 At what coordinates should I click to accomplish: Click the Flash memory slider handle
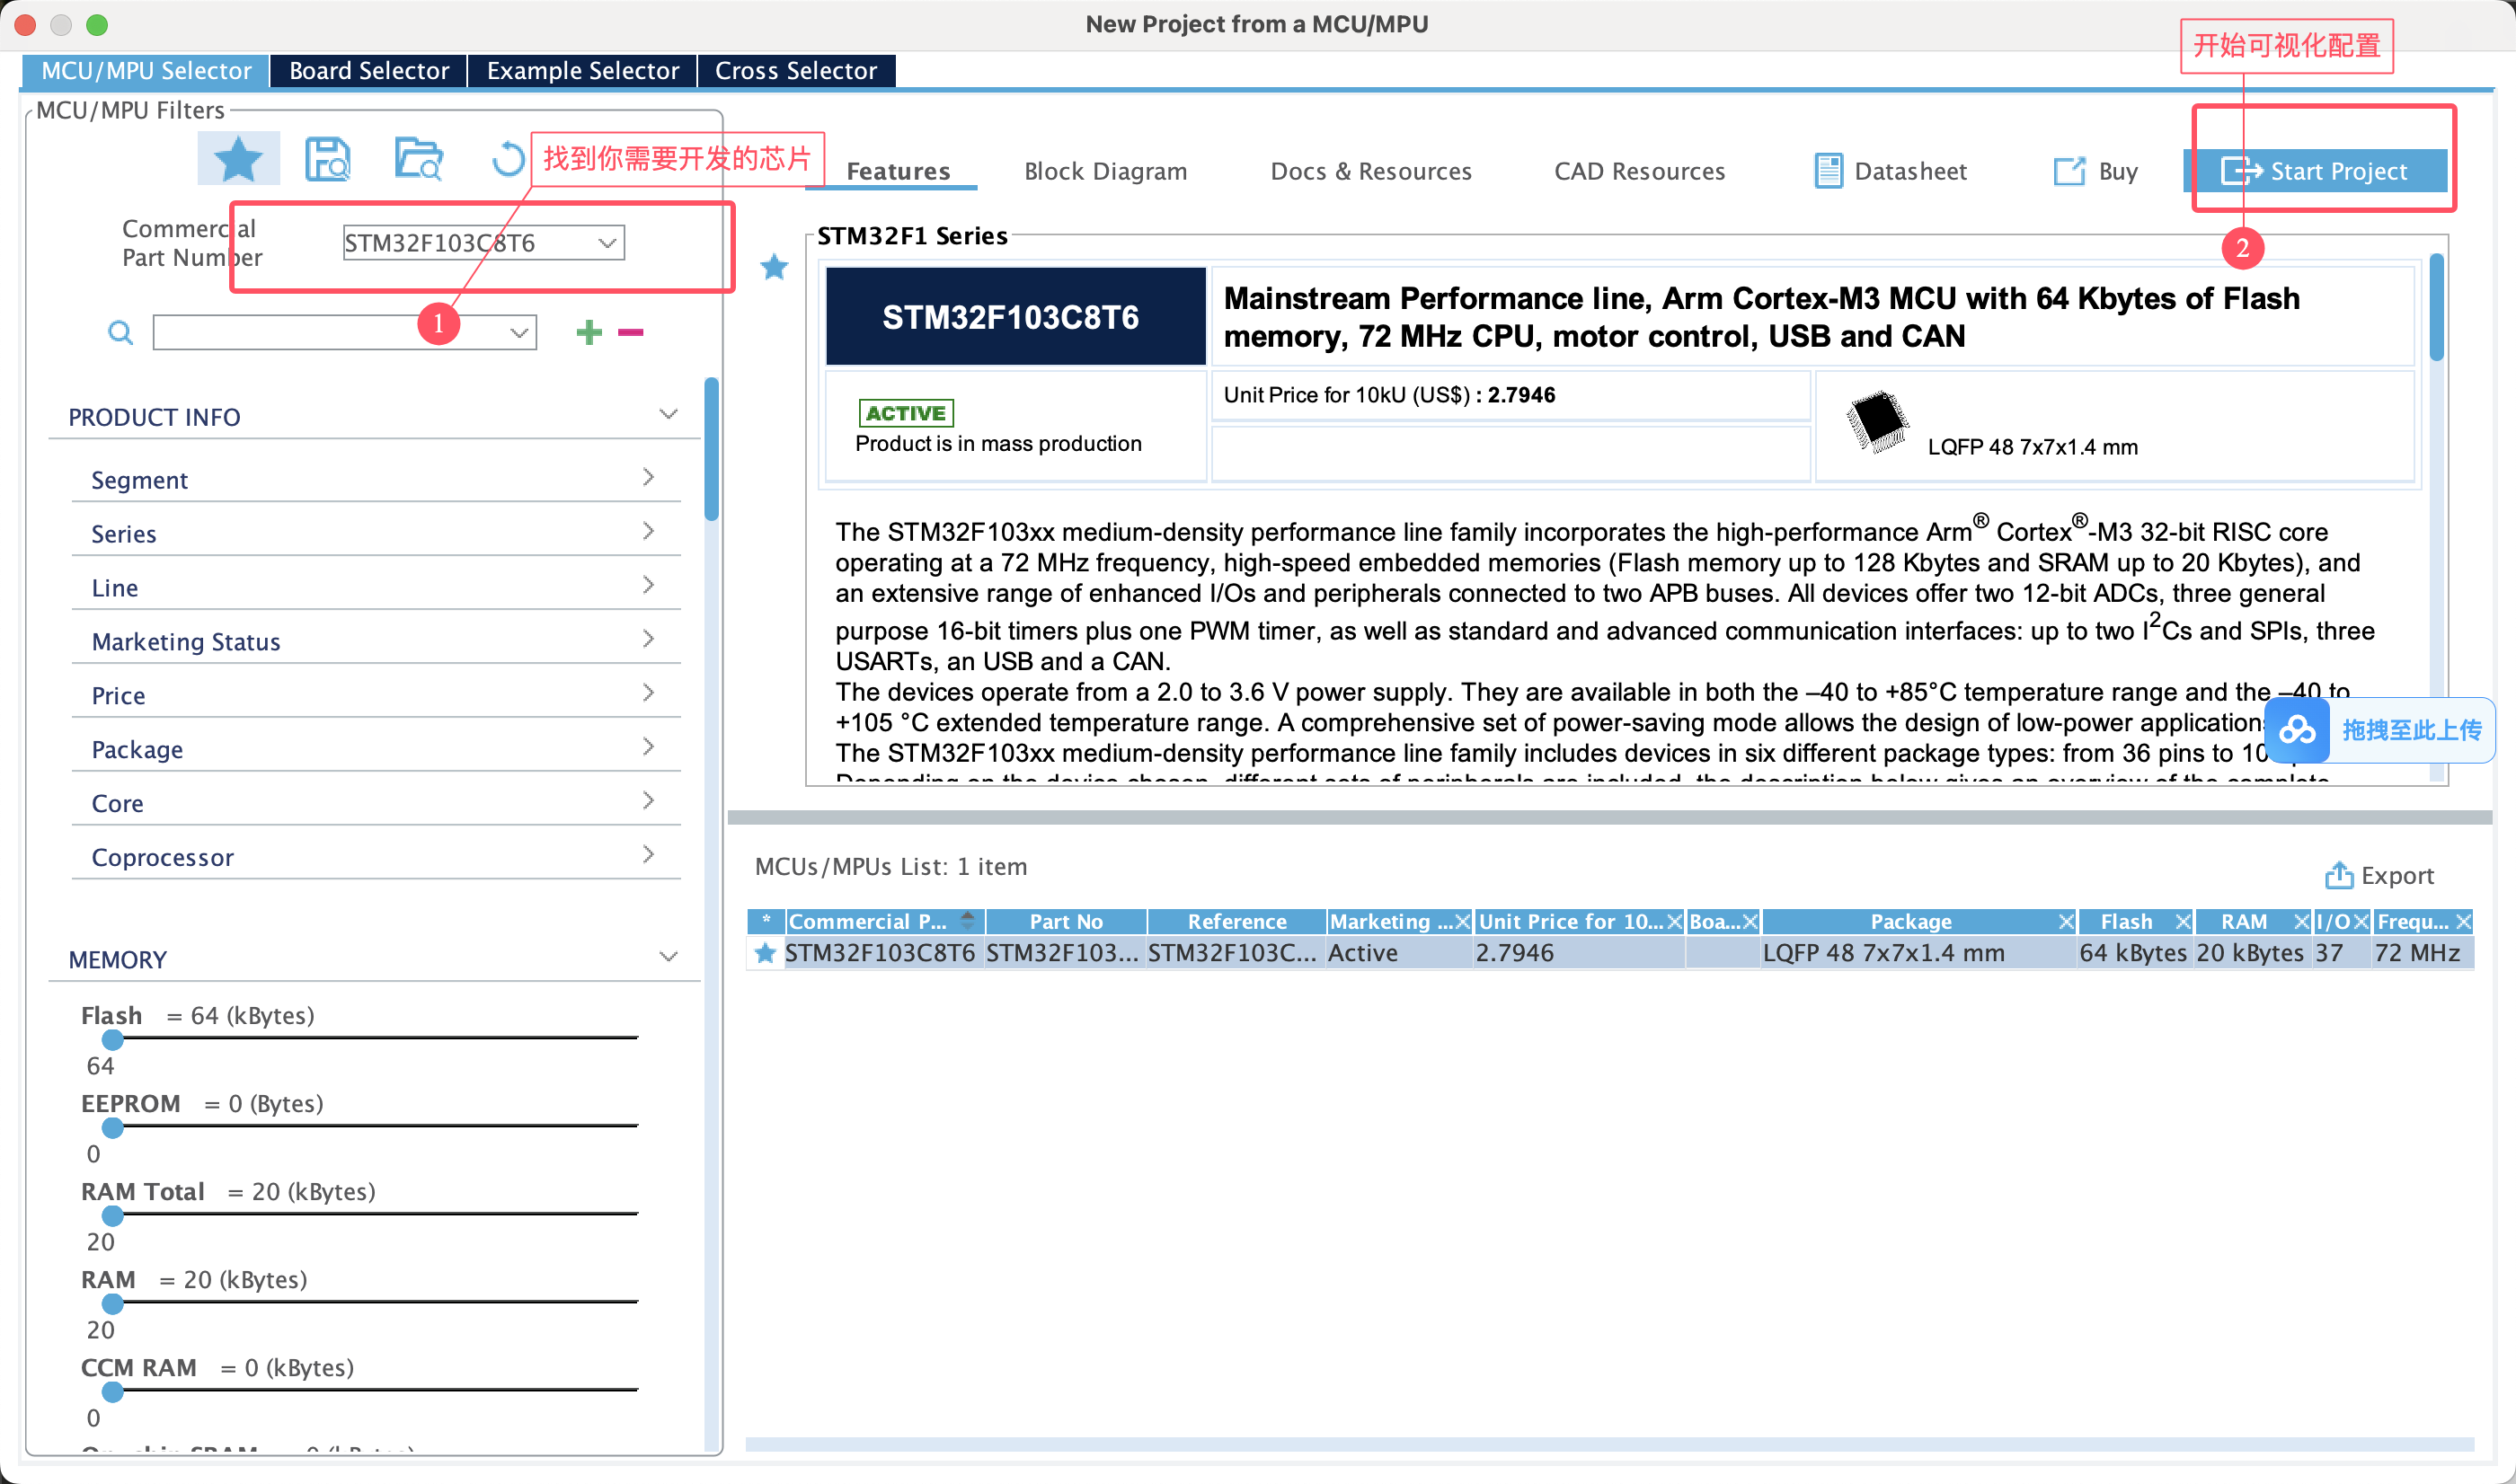click(x=113, y=1040)
